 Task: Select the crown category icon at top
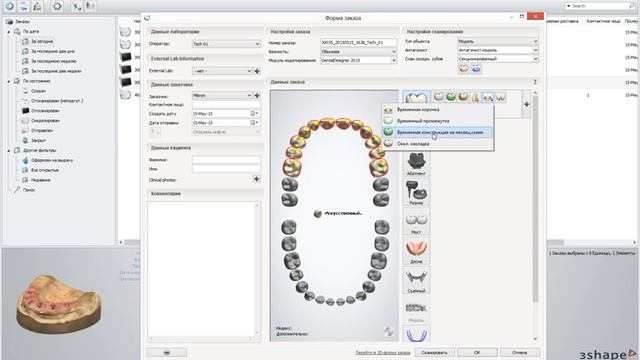pyautogui.click(x=416, y=98)
